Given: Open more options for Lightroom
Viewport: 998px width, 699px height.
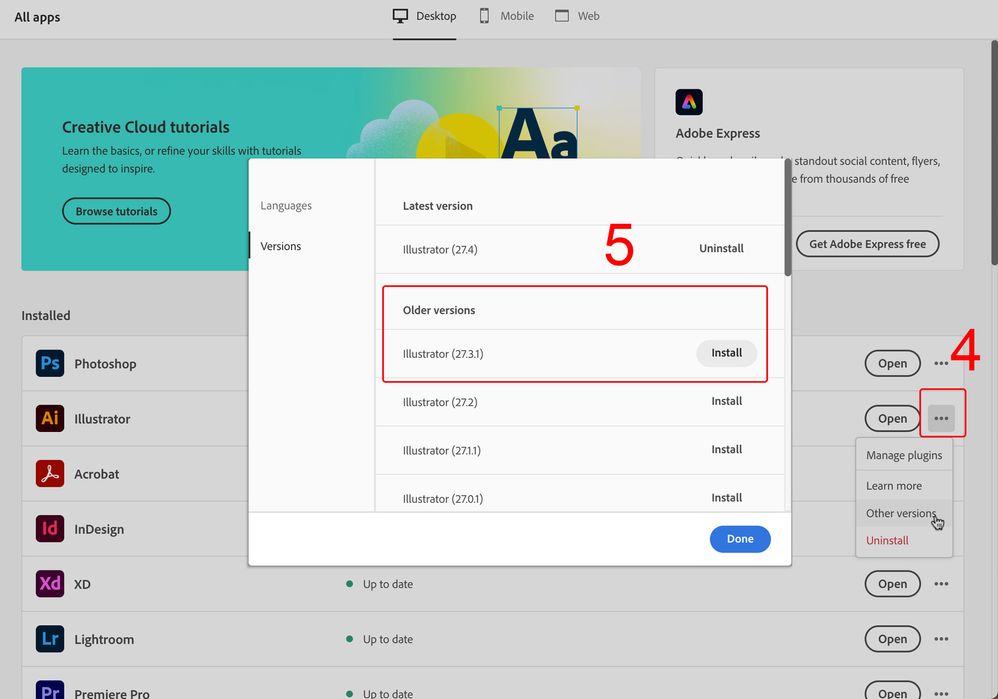Looking at the screenshot, I should [x=941, y=639].
